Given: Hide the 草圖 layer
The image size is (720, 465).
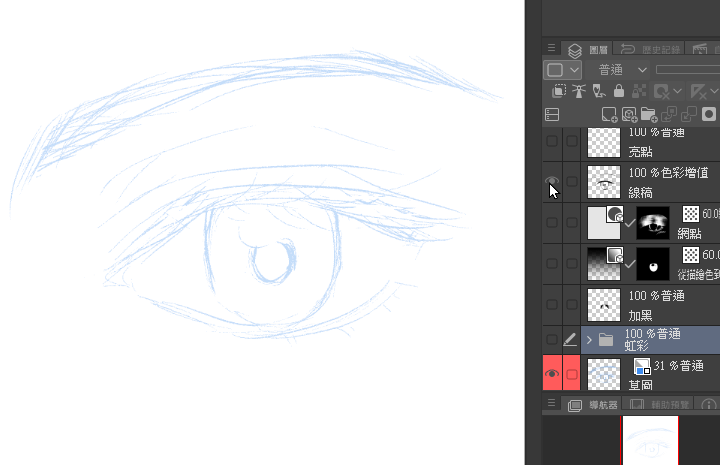Looking at the screenshot, I should (552, 374).
